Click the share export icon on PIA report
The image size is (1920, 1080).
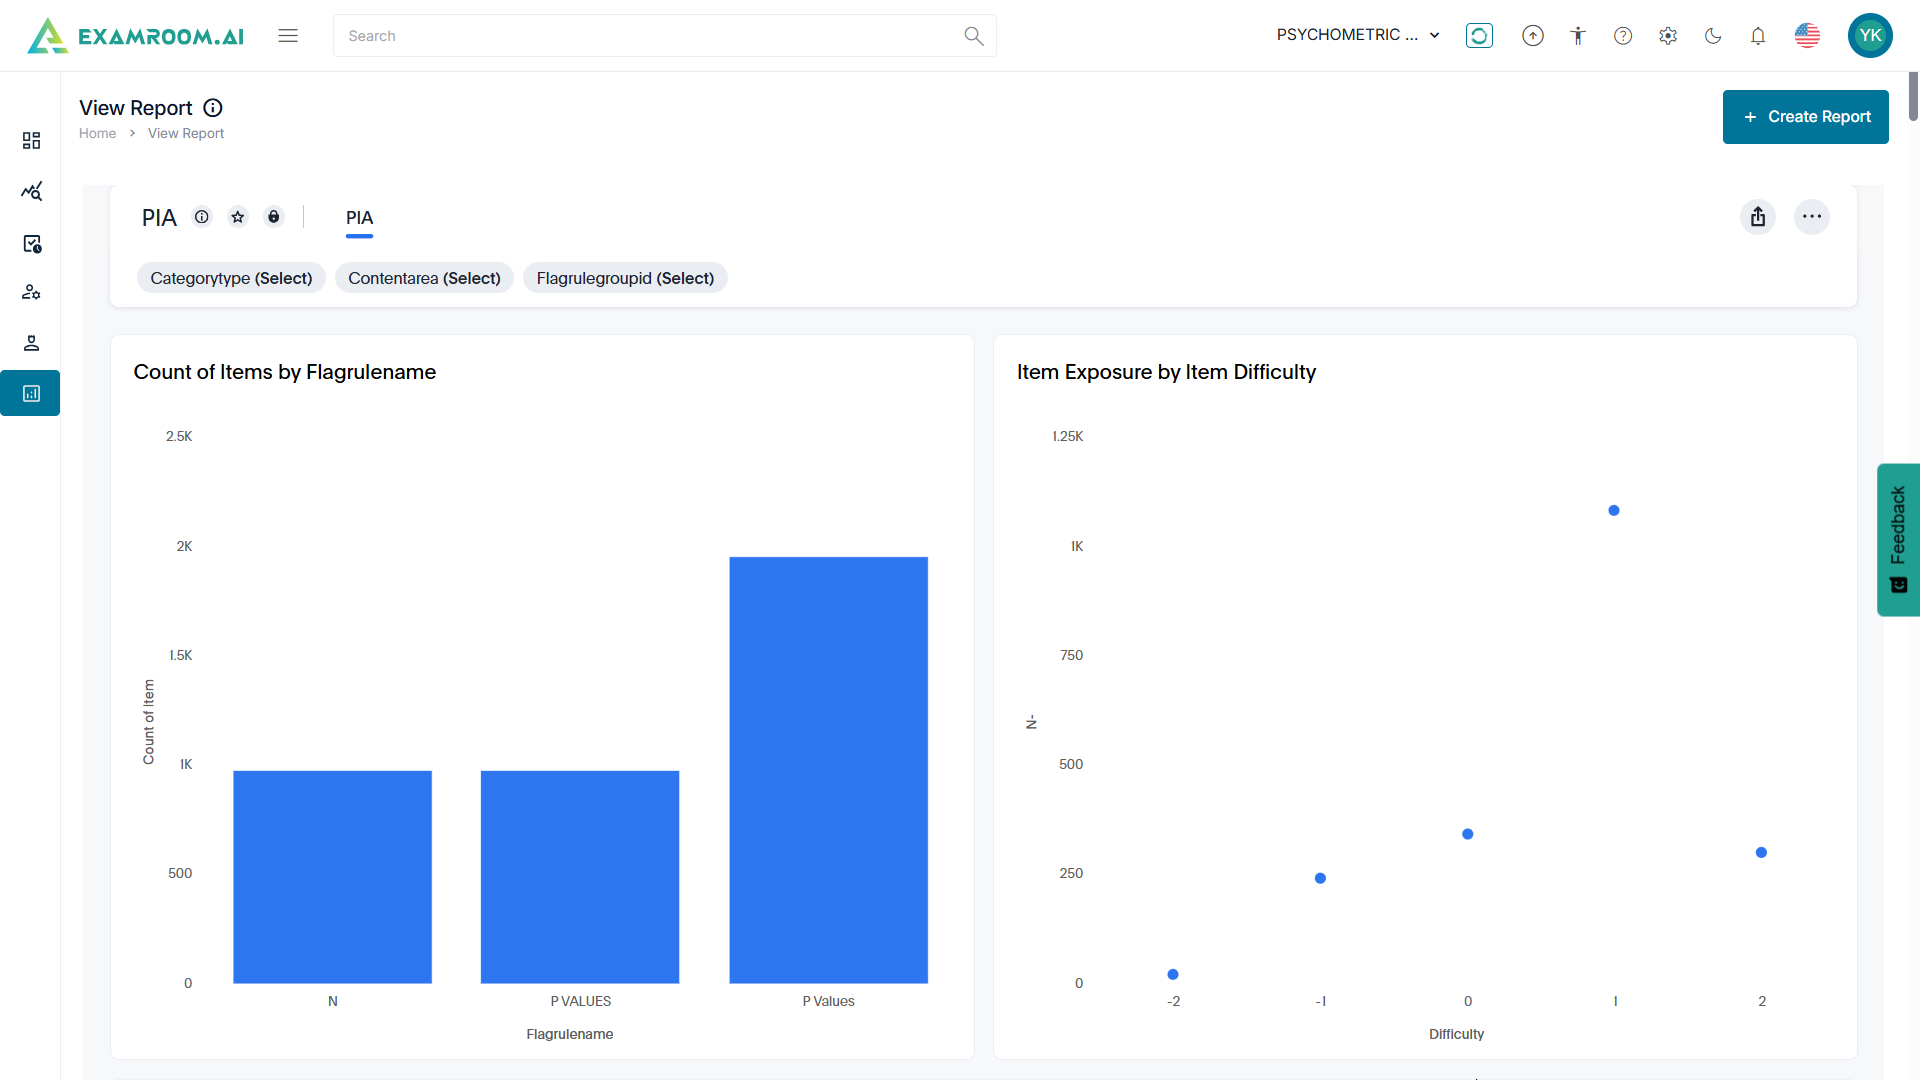click(1758, 217)
